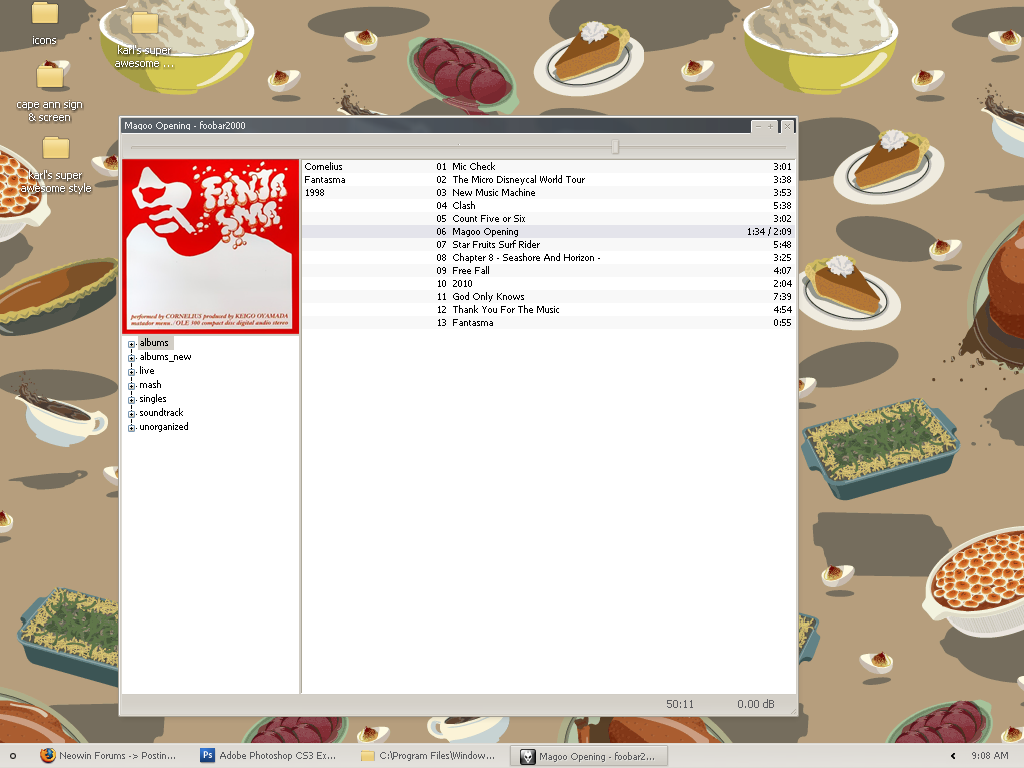This screenshot has height=768, width=1024.
Task: Select track 01 Mic Check
Action: 547,167
